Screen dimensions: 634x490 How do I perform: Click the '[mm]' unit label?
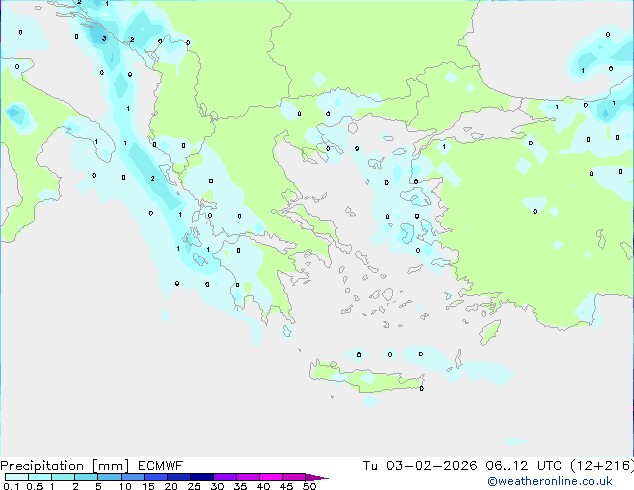point(111,466)
